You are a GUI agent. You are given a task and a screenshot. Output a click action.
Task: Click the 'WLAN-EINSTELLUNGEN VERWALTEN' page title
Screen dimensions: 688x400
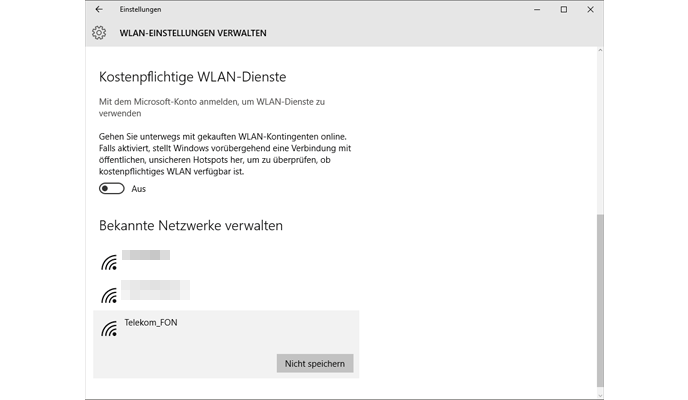coord(193,33)
